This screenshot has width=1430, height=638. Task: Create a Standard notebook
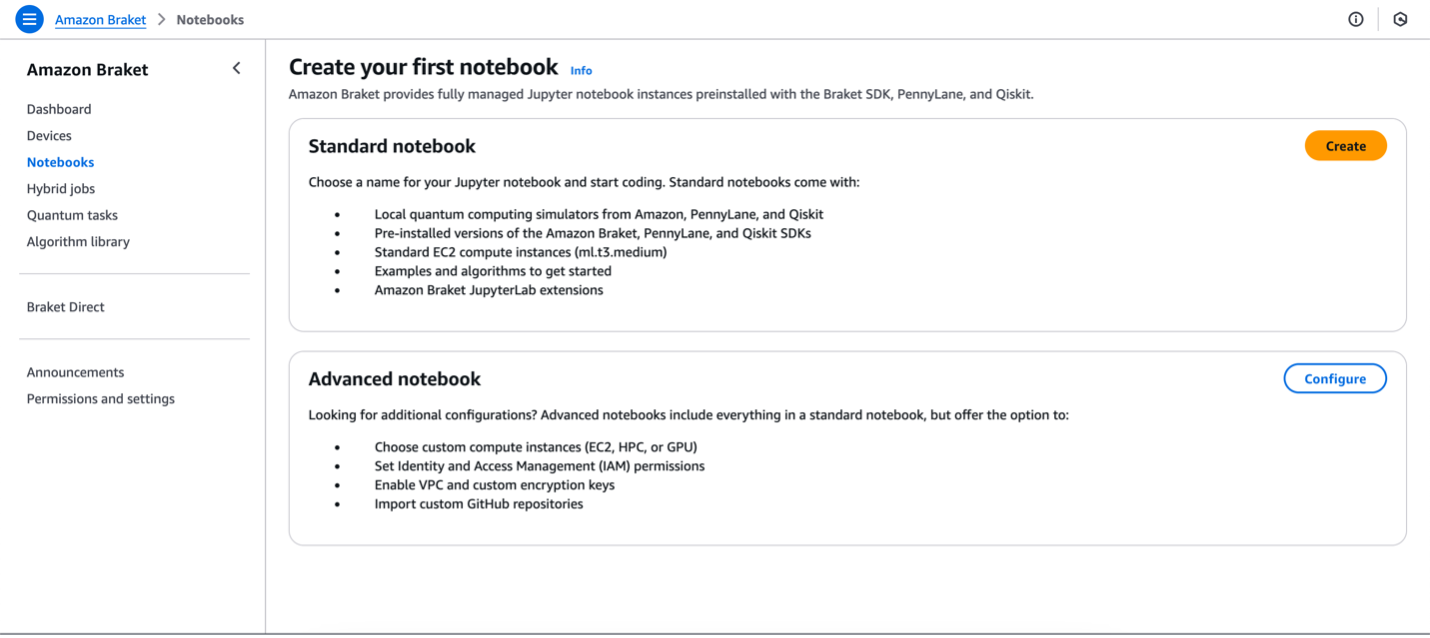click(x=1345, y=145)
